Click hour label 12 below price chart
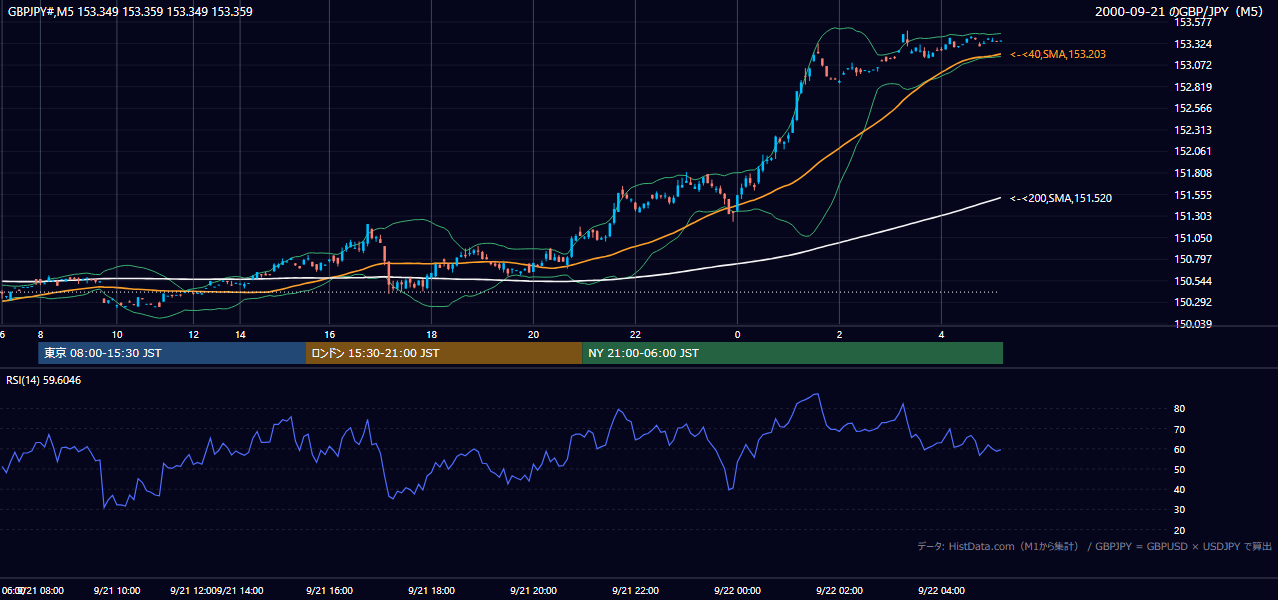Viewport: 1278px width, 600px height. [x=194, y=334]
